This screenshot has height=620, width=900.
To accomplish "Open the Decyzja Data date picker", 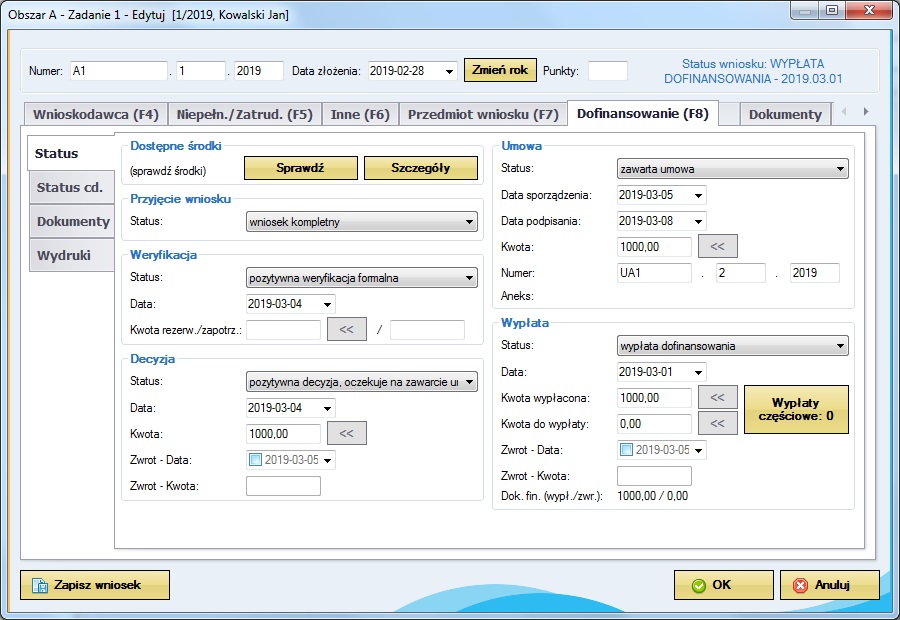I will coord(327,408).
